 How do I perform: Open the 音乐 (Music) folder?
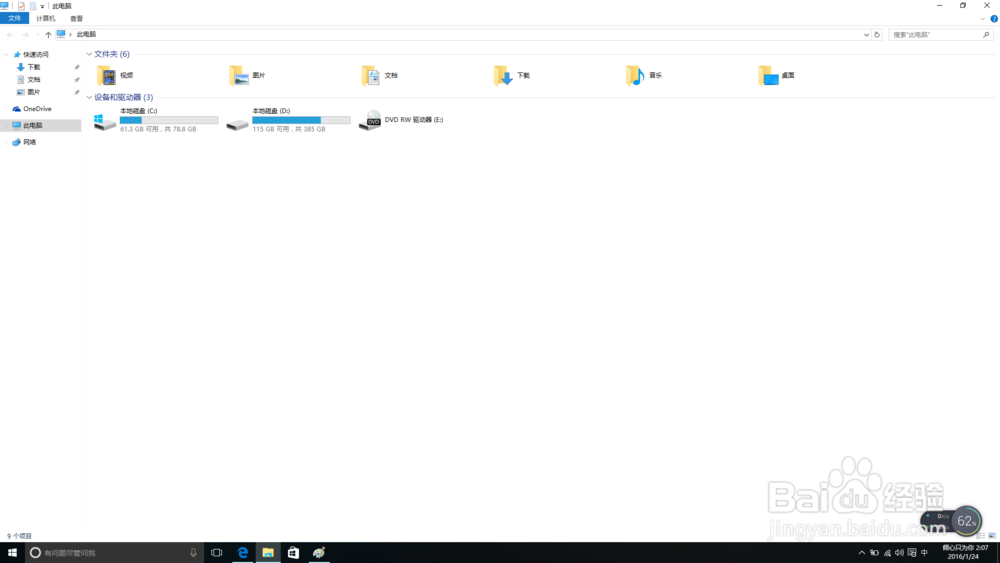tap(644, 75)
